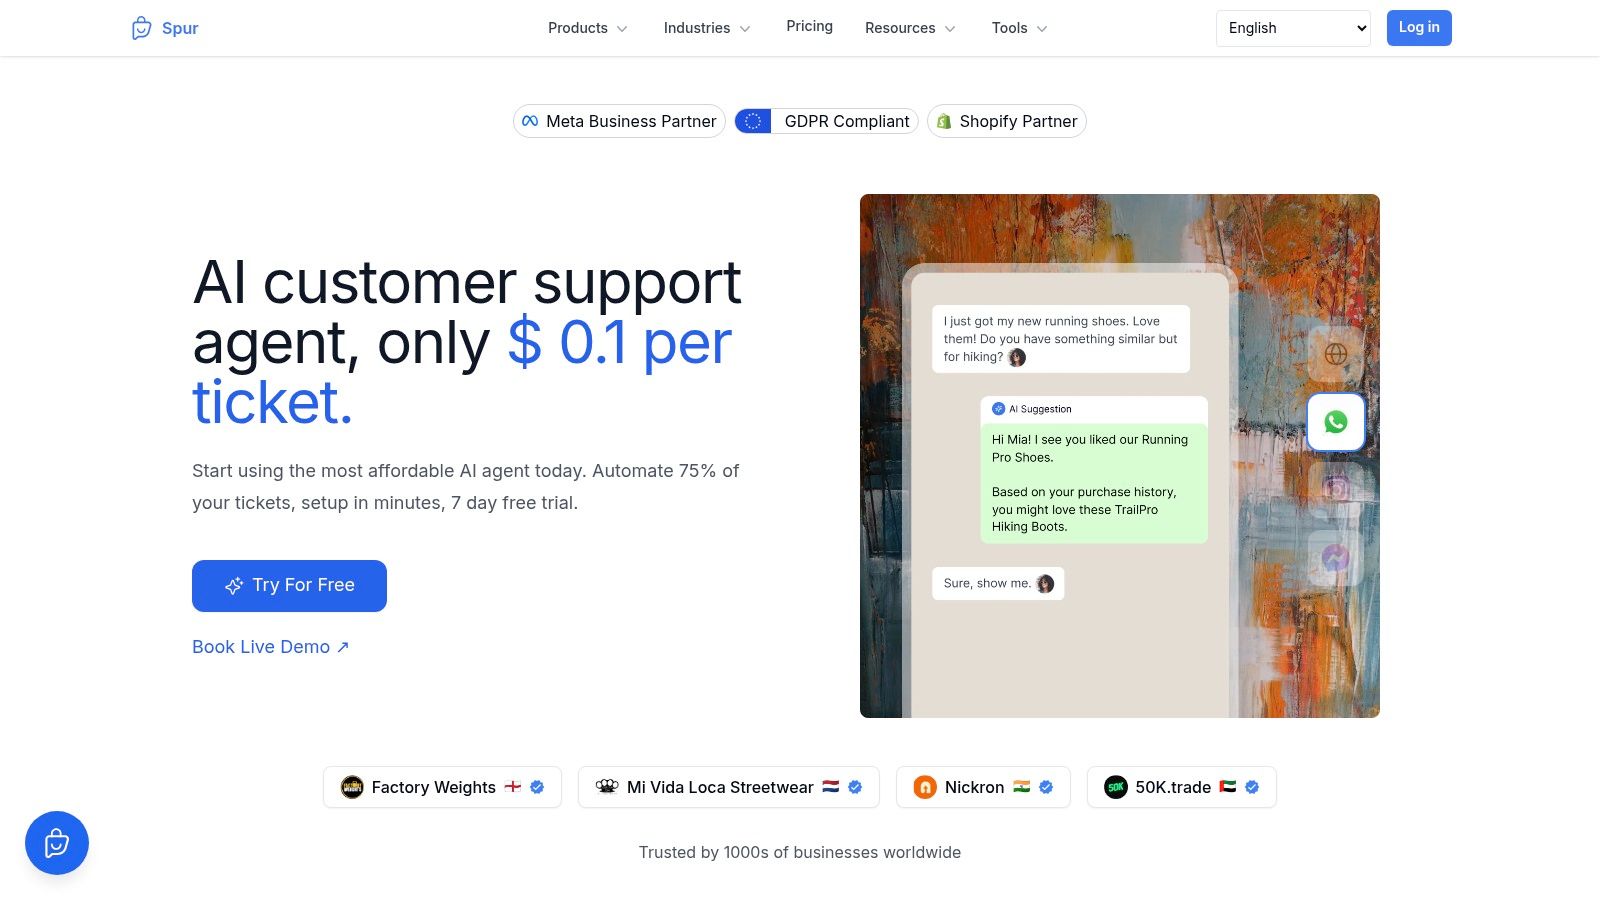Click the avatar next to 'Sure, show me.'
The width and height of the screenshot is (1600, 900).
tap(1045, 584)
